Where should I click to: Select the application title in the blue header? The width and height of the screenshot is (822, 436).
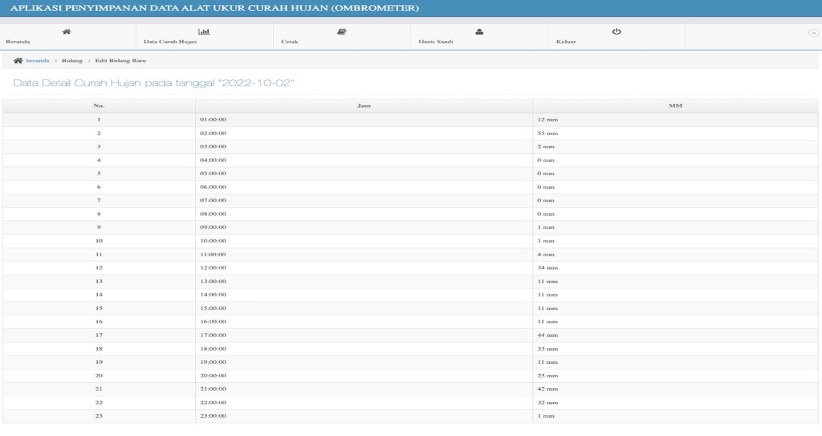coord(214,8)
